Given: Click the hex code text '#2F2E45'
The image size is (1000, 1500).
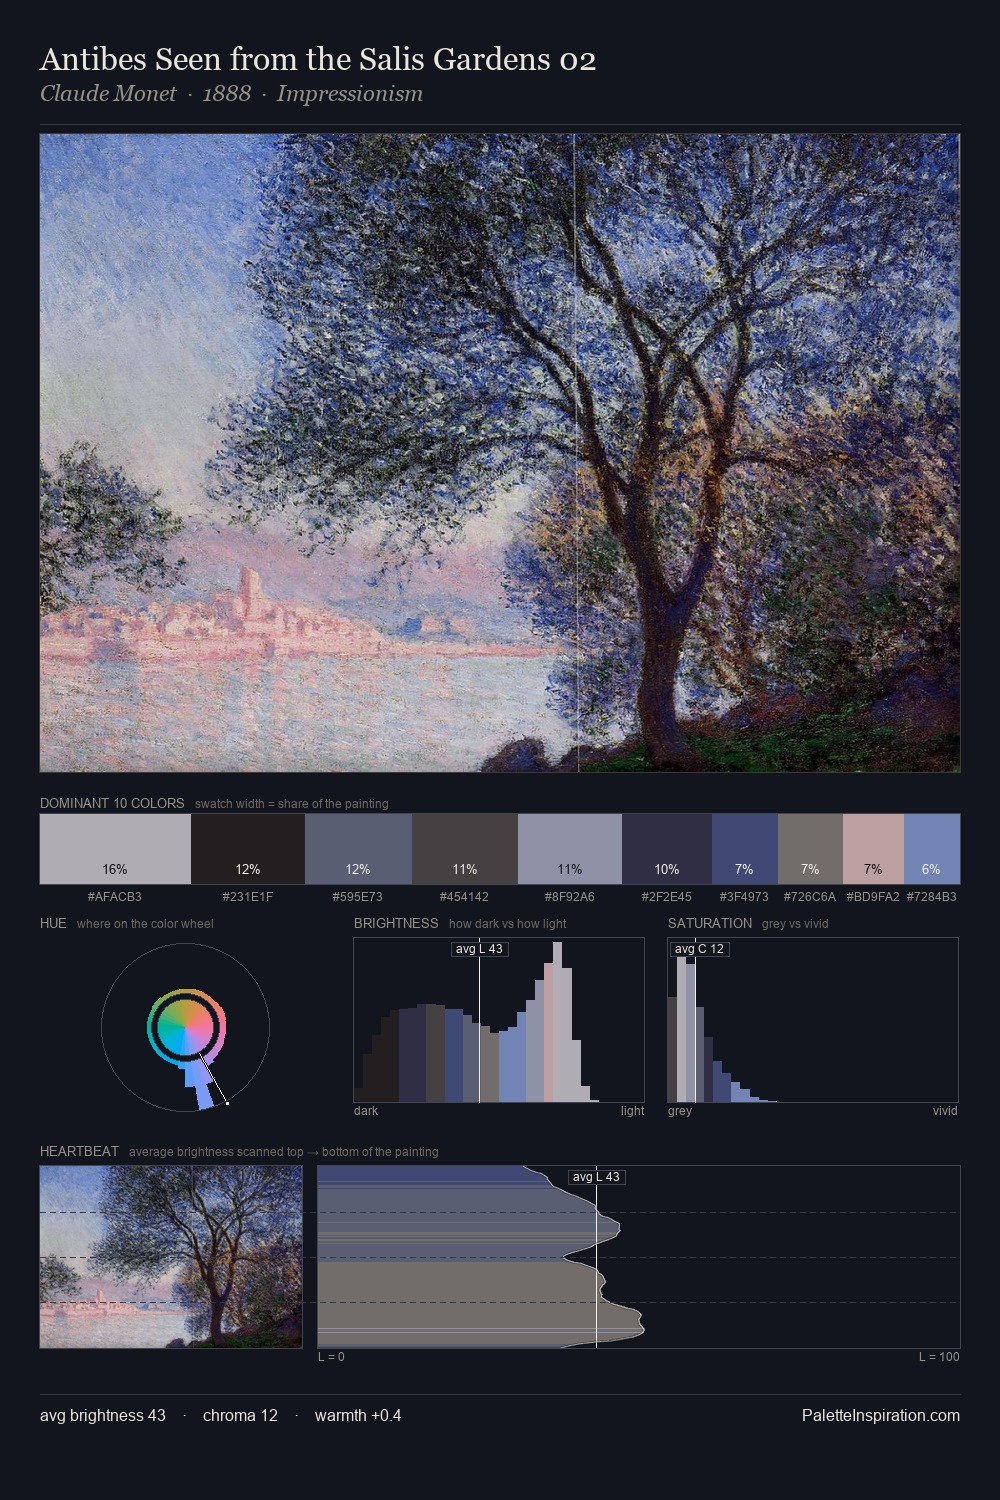Looking at the screenshot, I should pyautogui.click(x=667, y=897).
